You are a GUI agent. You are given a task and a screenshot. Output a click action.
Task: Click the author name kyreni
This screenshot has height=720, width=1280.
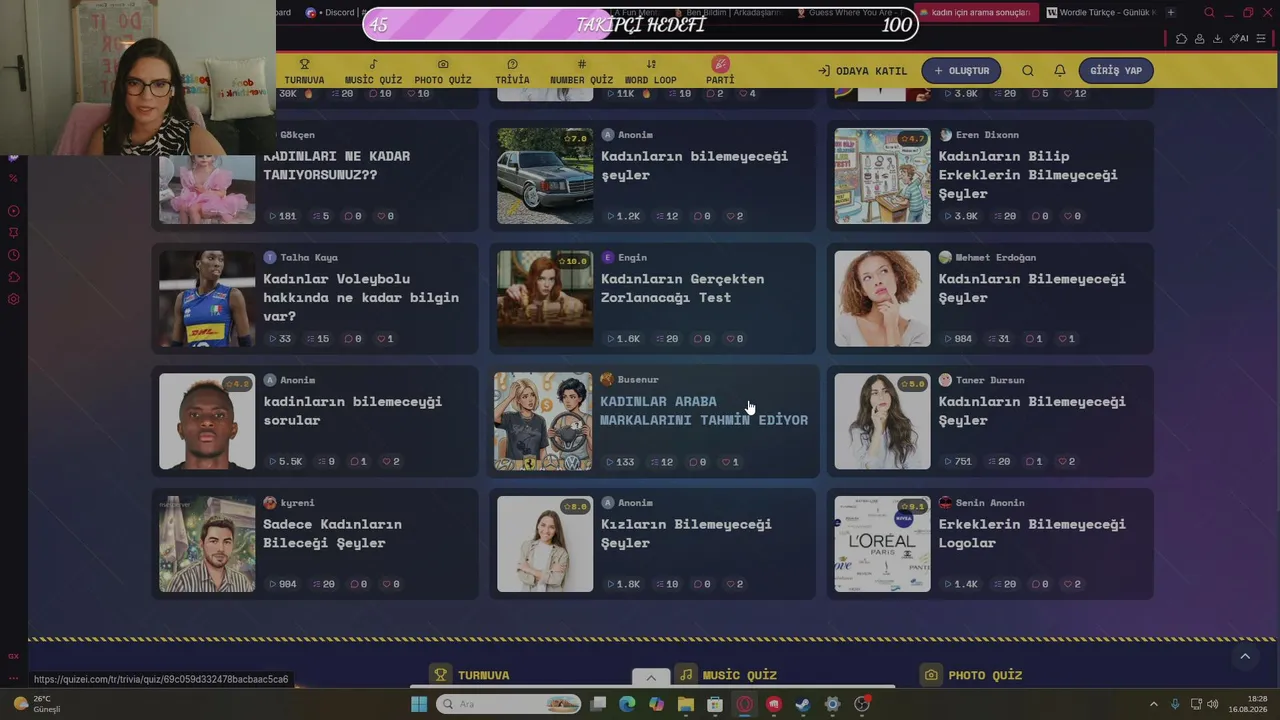298,503
